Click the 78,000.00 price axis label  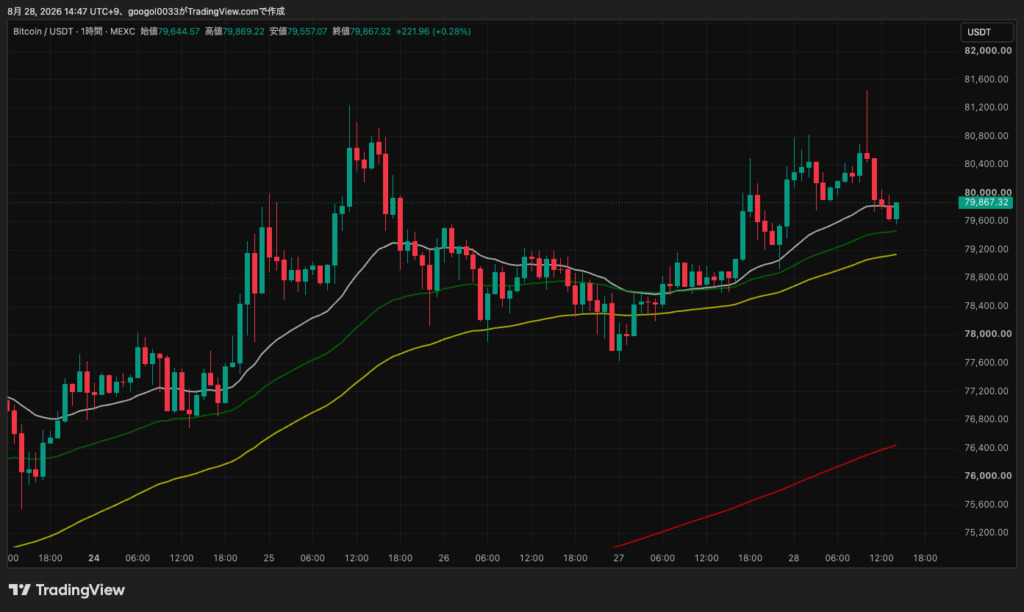[x=987, y=334]
